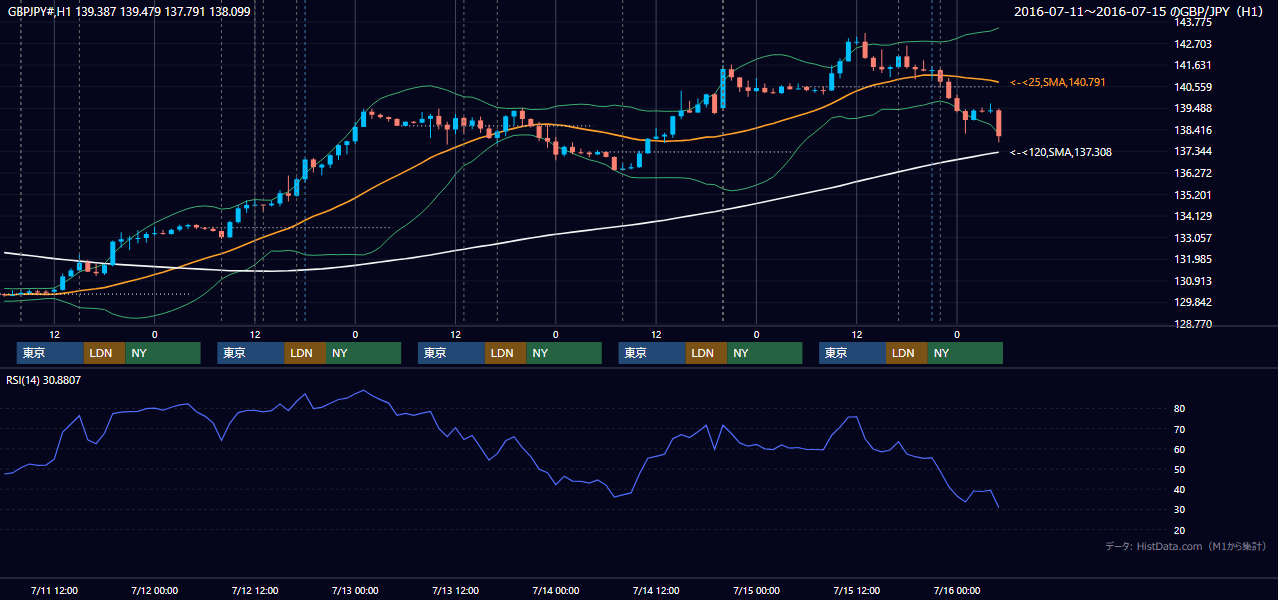Click RSI scale value 60
Image resolution: width=1278 pixels, height=600 pixels.
tap(1180, 449)
